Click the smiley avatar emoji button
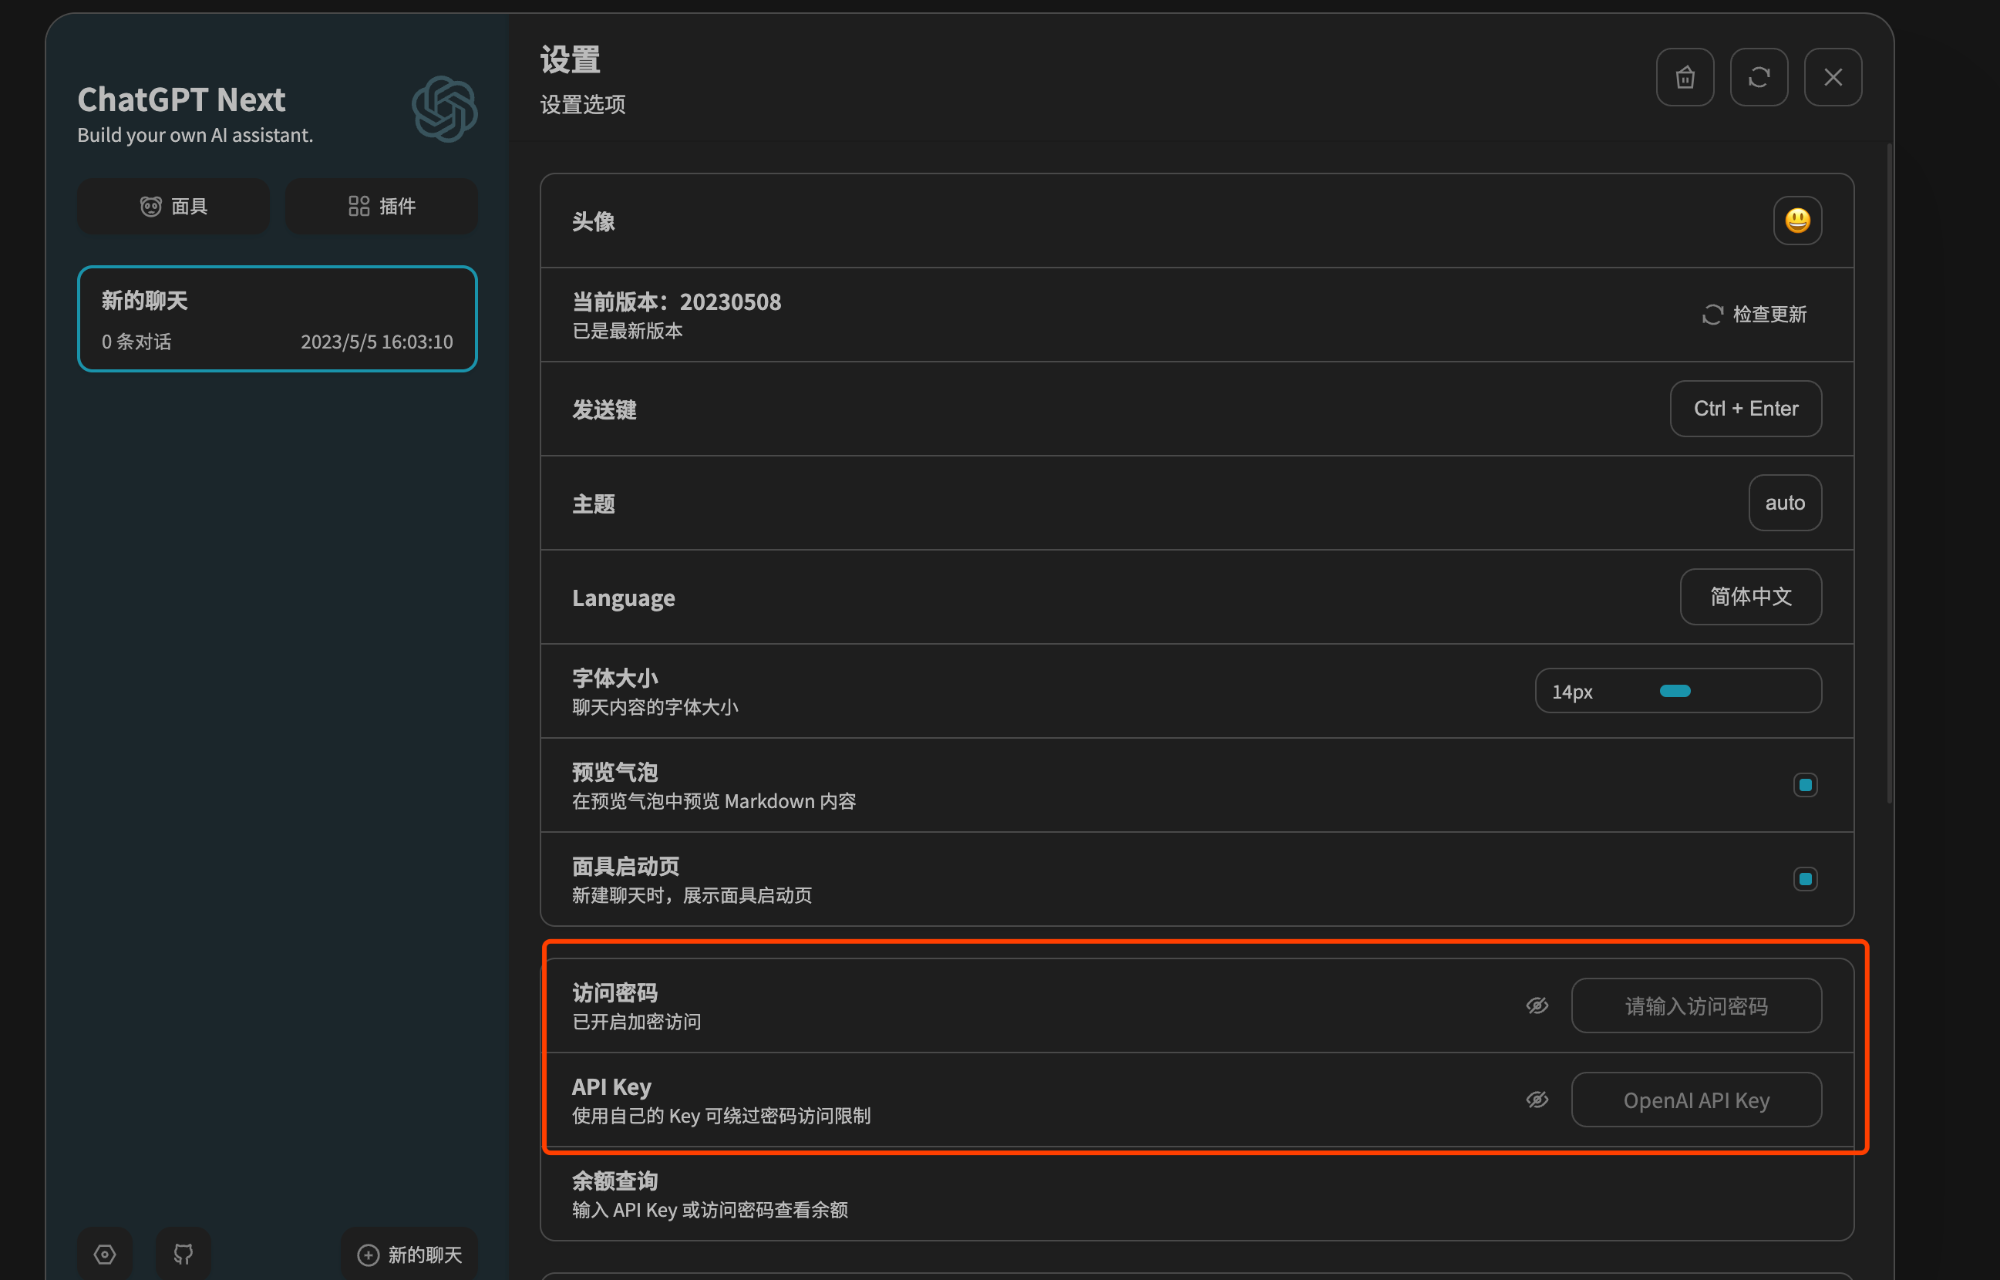The width and height of the screenshot is (2000, 1280). tap(1797, 220)
